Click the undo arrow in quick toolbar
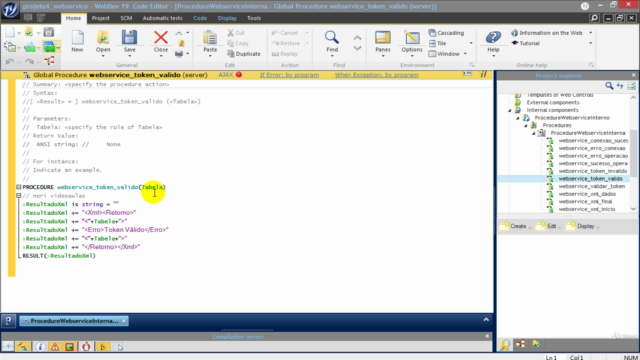Viewport: 640px width, 360px height. click(x=10, y=61)
